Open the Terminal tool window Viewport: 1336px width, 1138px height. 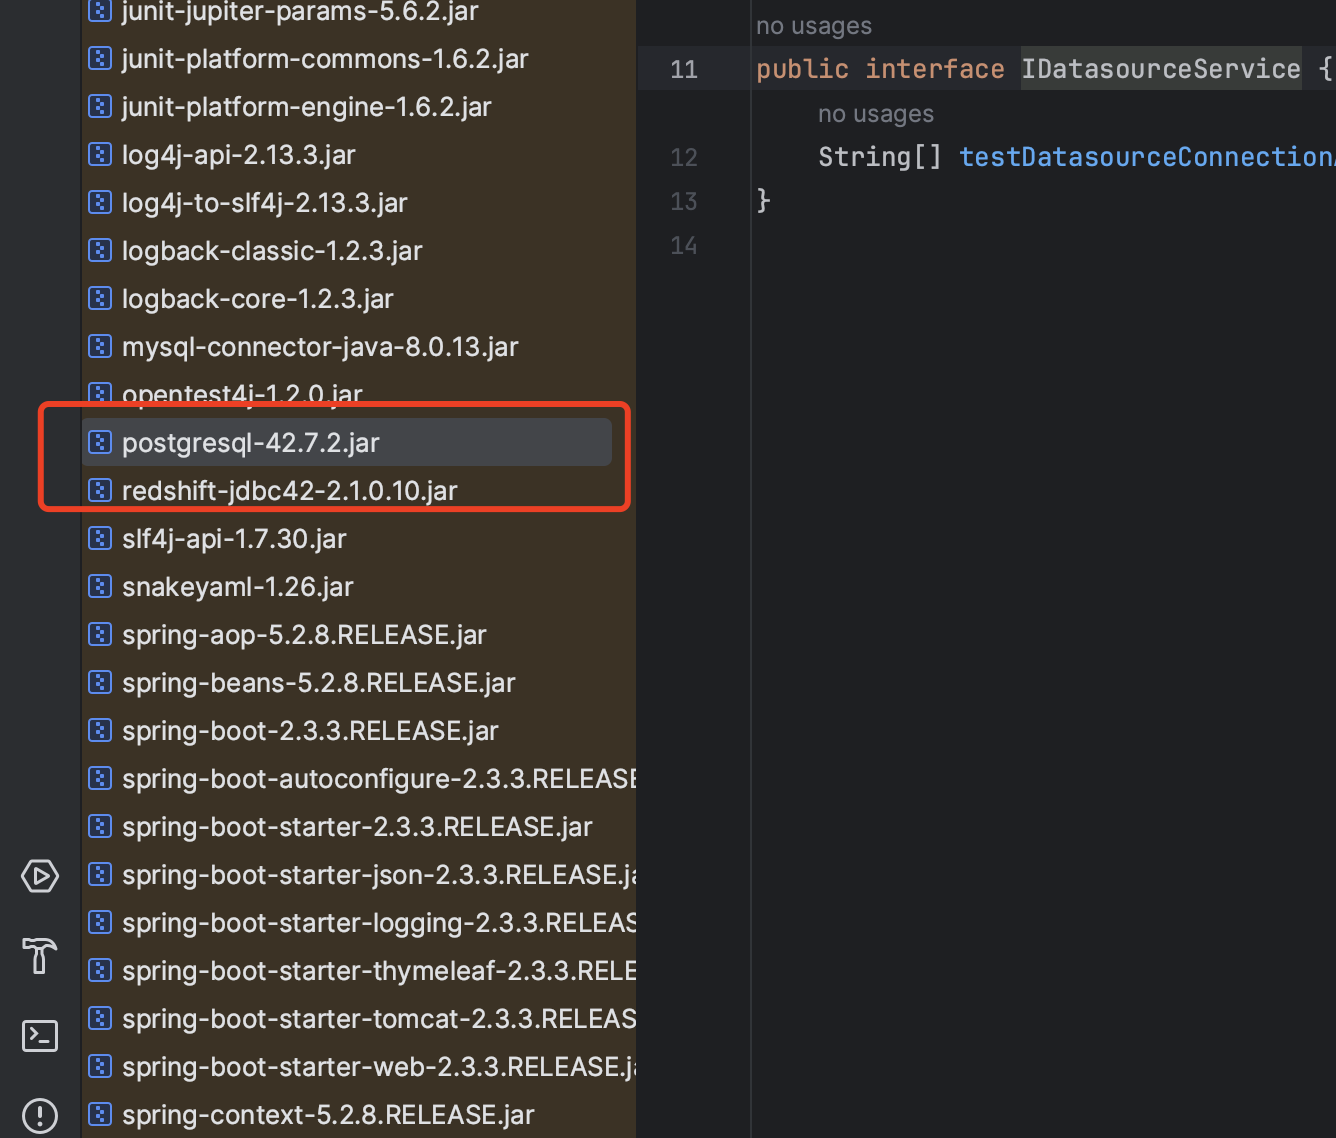point(40,1035)
